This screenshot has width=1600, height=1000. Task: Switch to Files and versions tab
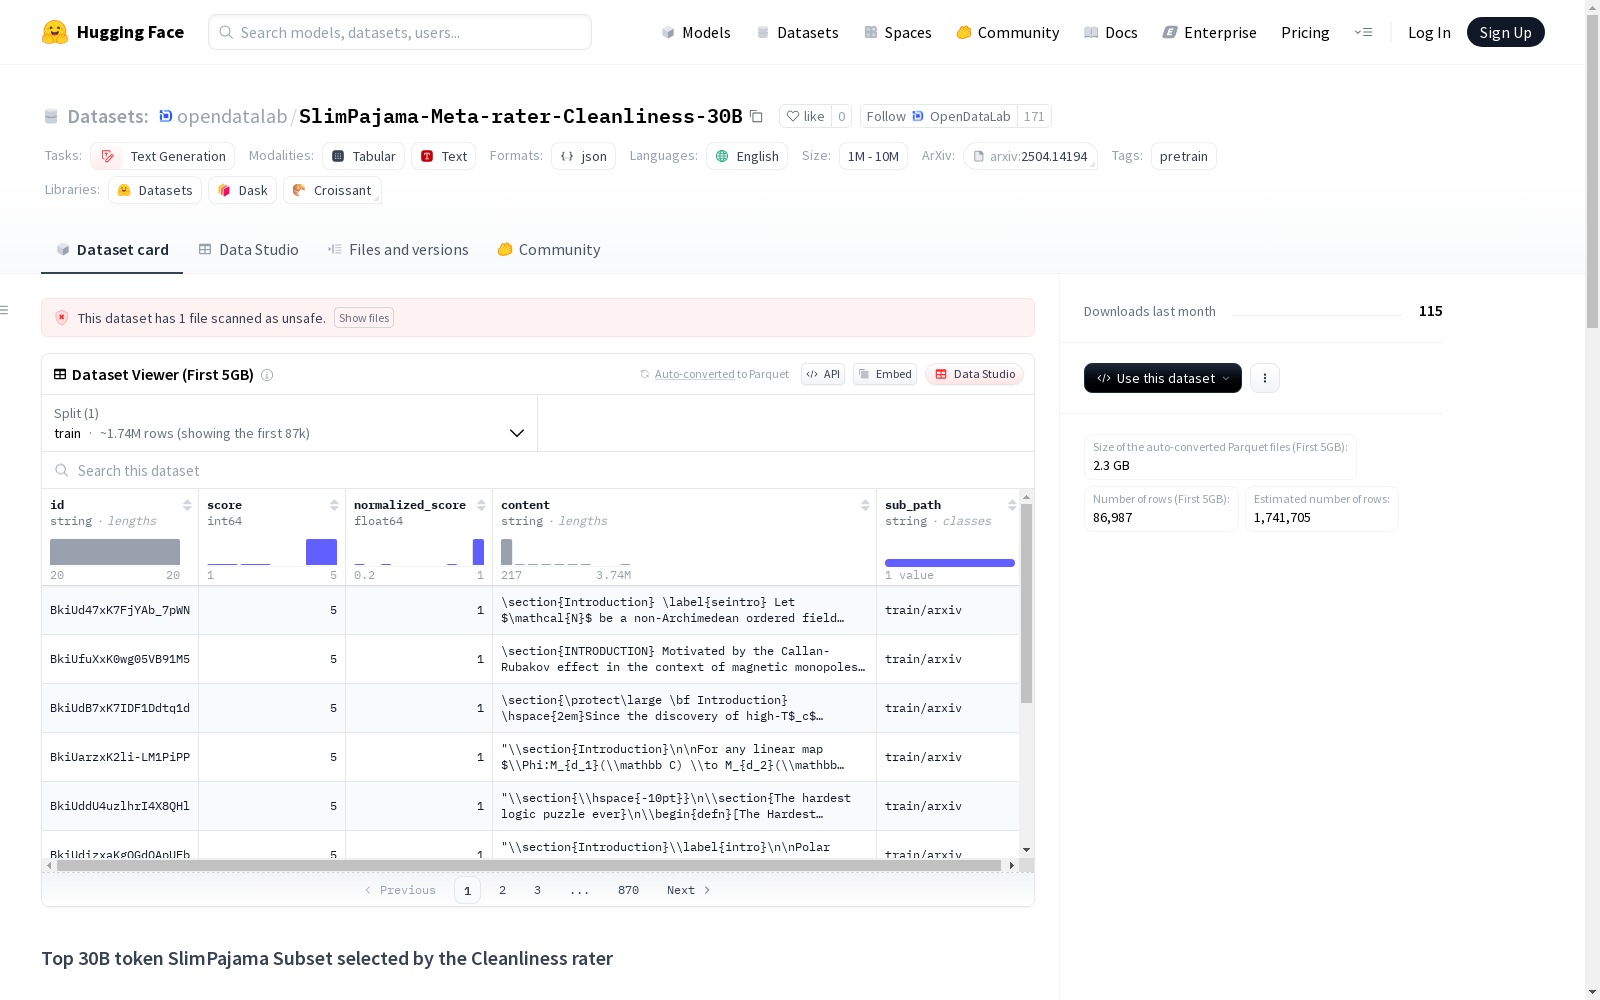coord(398,250)
